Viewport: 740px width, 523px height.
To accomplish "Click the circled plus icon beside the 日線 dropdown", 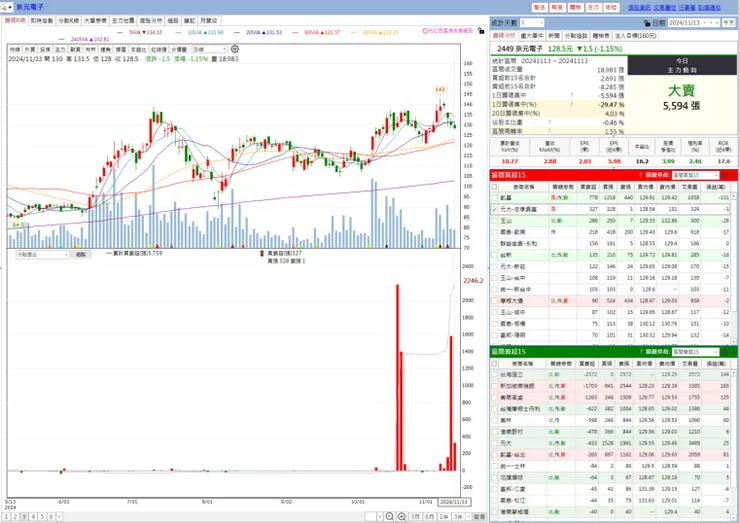I will click(235, 49).
